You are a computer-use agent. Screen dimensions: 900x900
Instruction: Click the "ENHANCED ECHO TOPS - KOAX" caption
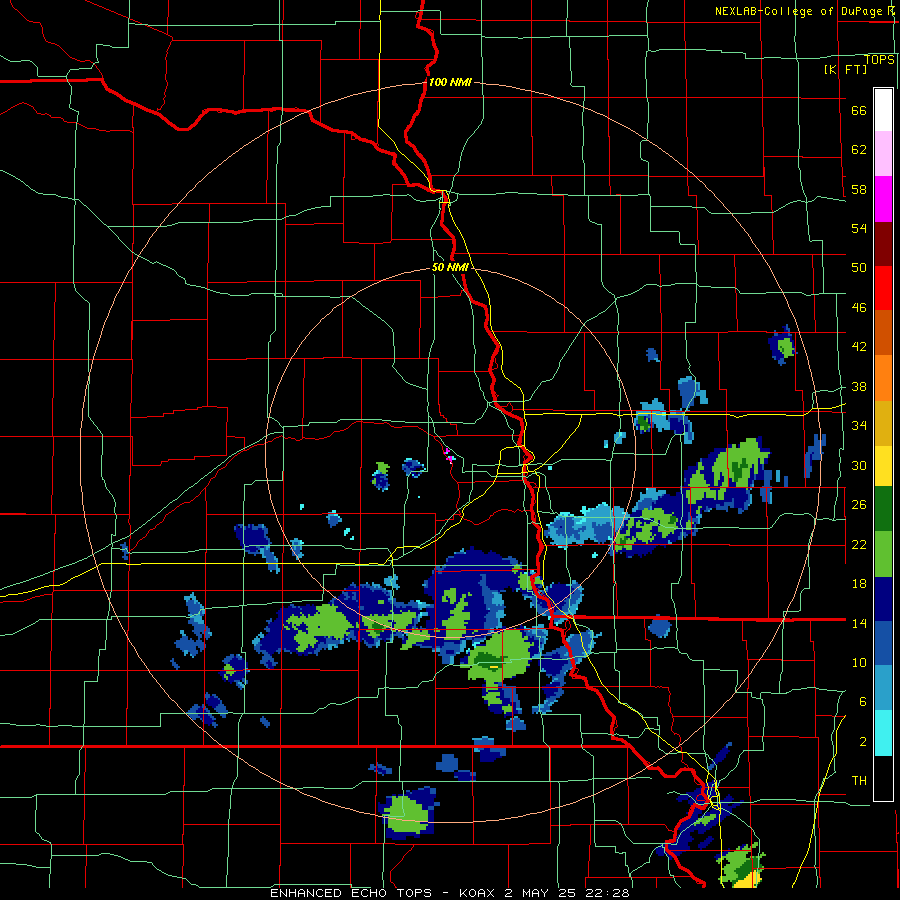[382, 893]
